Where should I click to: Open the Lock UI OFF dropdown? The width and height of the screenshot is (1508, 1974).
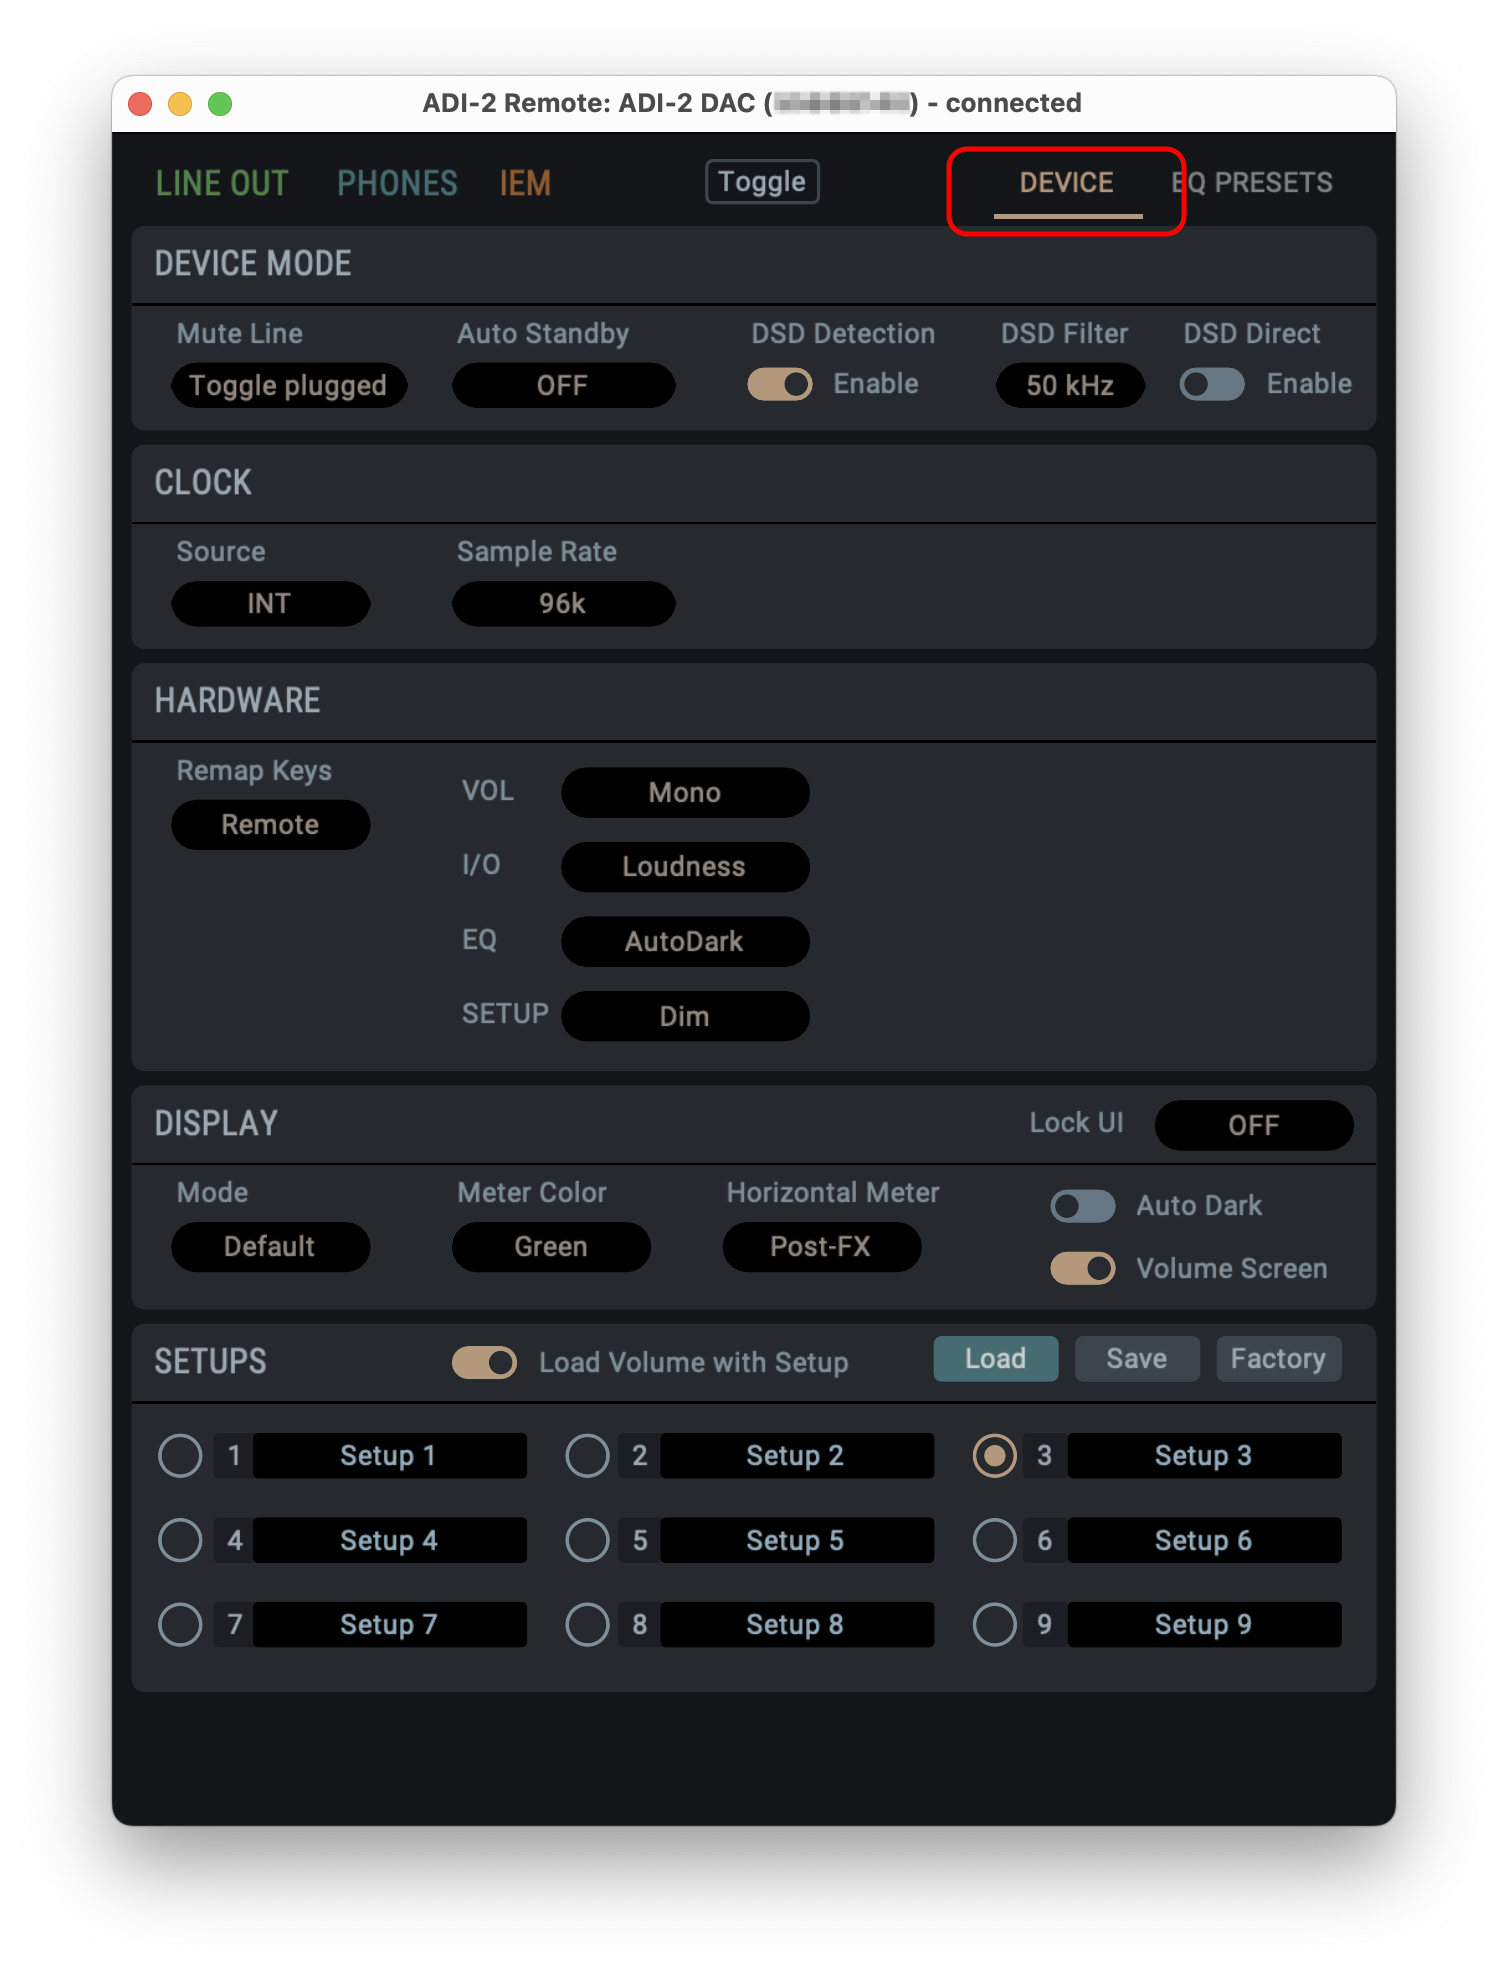pyautogui.click(x=1253, y=1126)
